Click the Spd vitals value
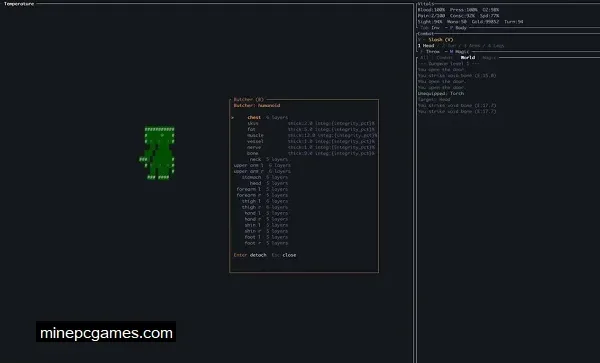The width and height of the screenshot is (600, 363). click(489, 16)
